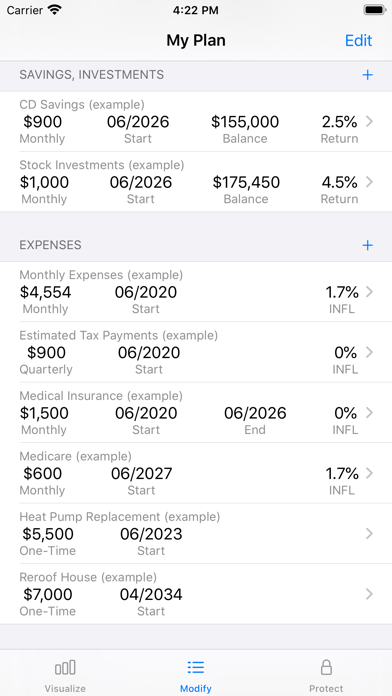
Task: Open Medicare row chevron
Action: (x=369, y=473)
